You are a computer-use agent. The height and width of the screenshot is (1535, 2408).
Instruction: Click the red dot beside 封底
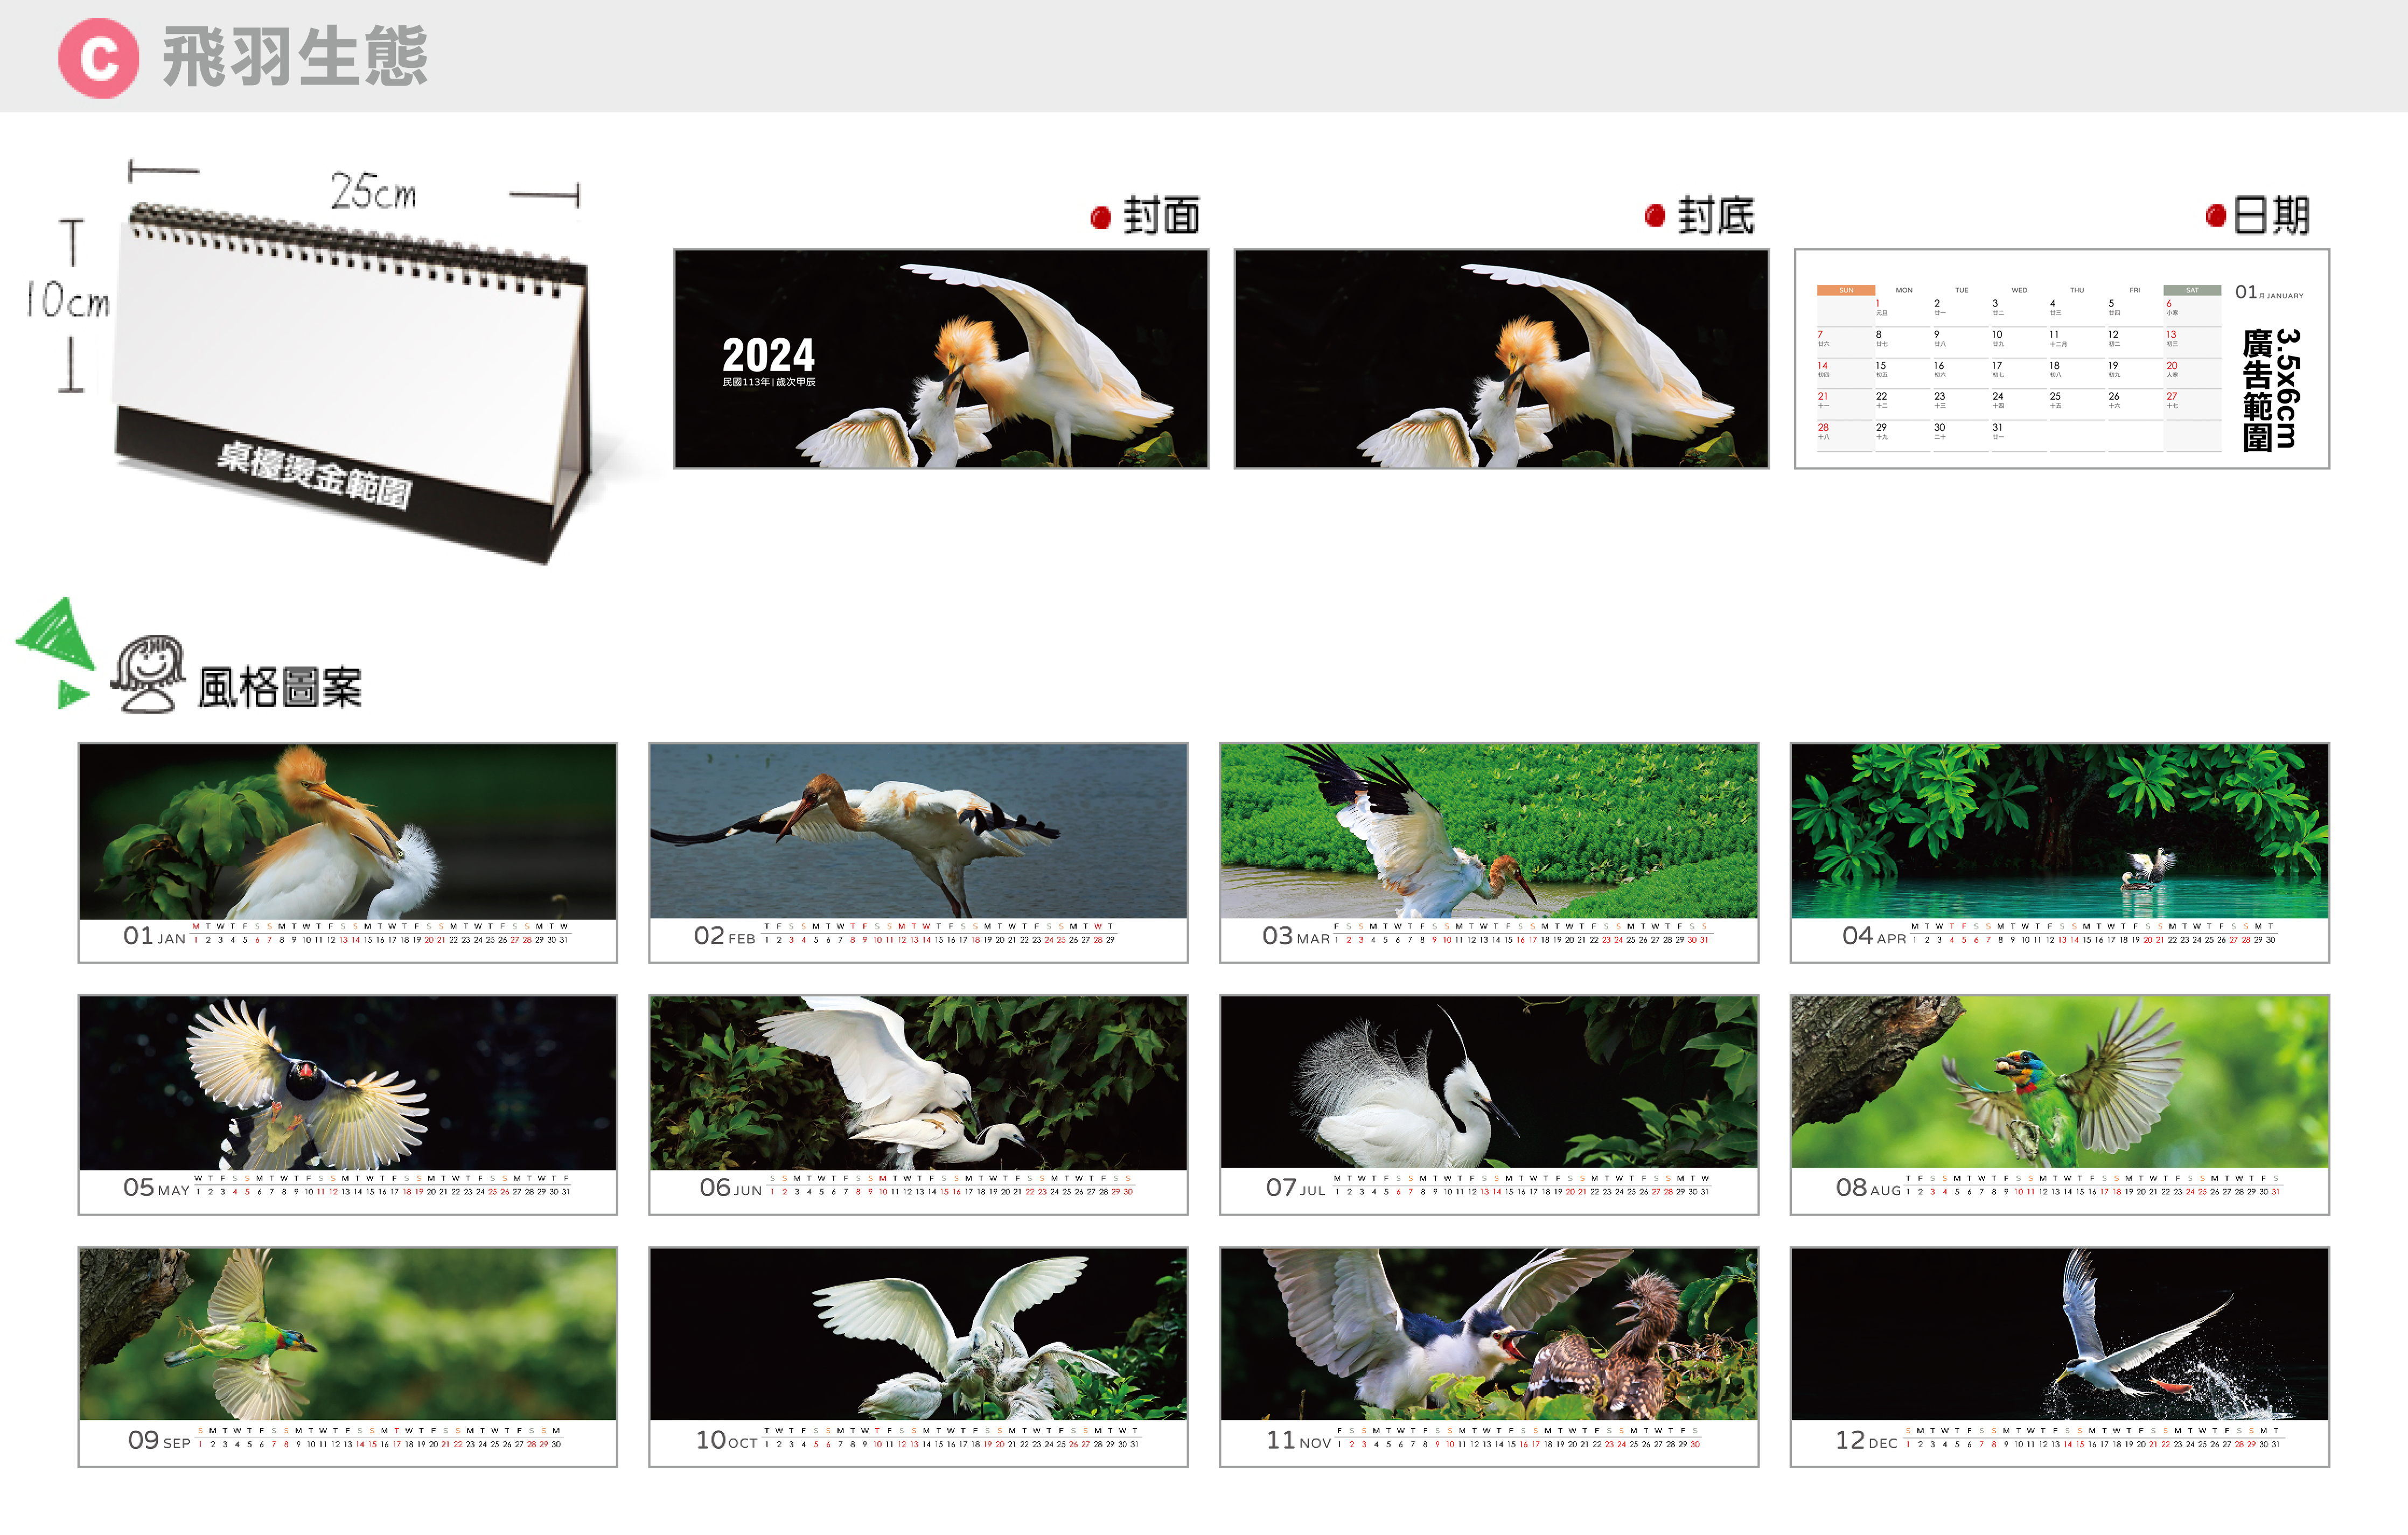[x=1654, y=216]
